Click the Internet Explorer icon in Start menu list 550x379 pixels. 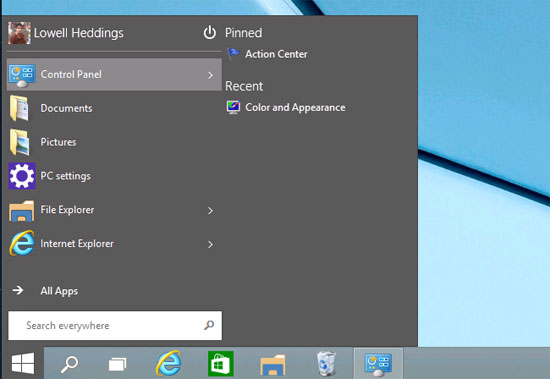(x=22, y=243)
